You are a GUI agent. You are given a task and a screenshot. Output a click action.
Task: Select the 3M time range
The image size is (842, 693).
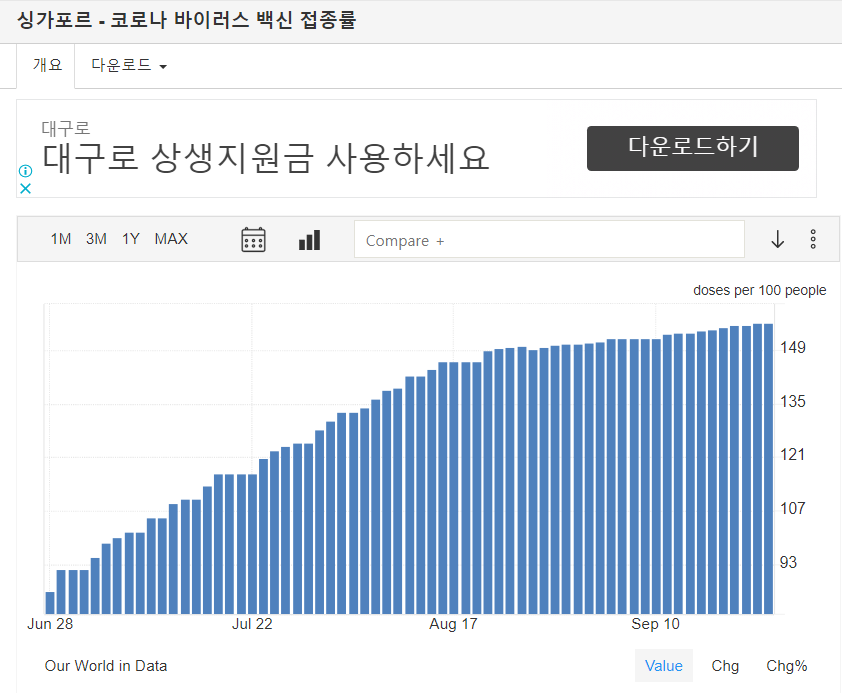pyautogui.click(x=96, y=239)
